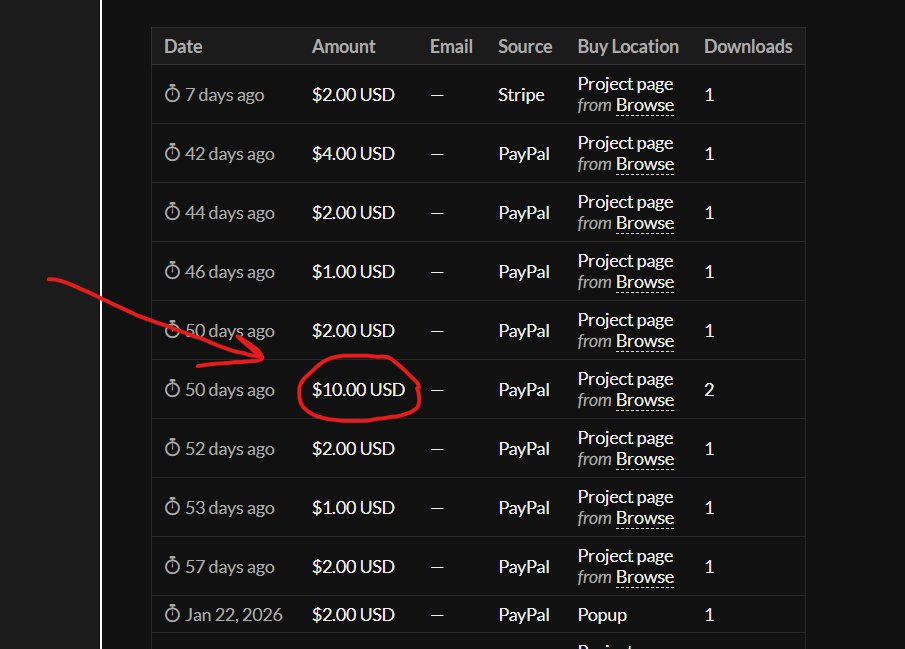Image resolution: width=905 pixels, height=649 pixels.
Task: Click the clock icon beside 7 days ago
Action: pos(172,94)
